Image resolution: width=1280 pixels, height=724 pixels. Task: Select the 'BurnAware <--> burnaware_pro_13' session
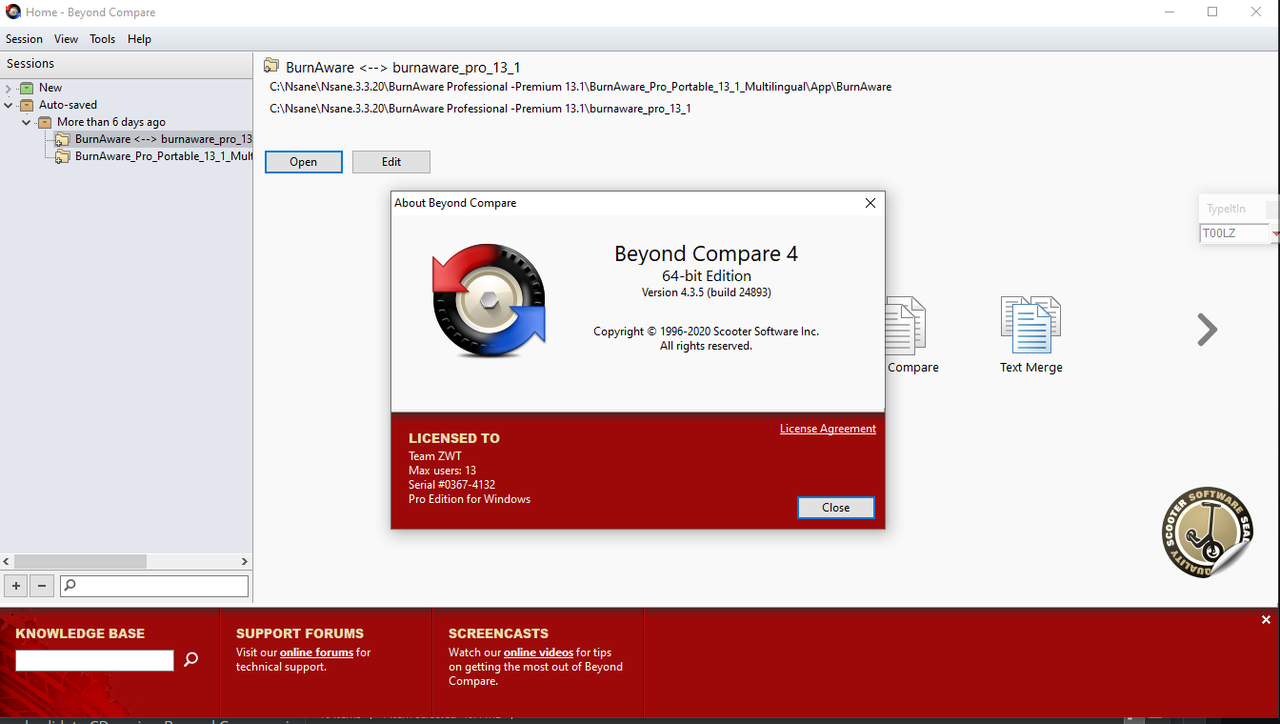tap(163, 139)
